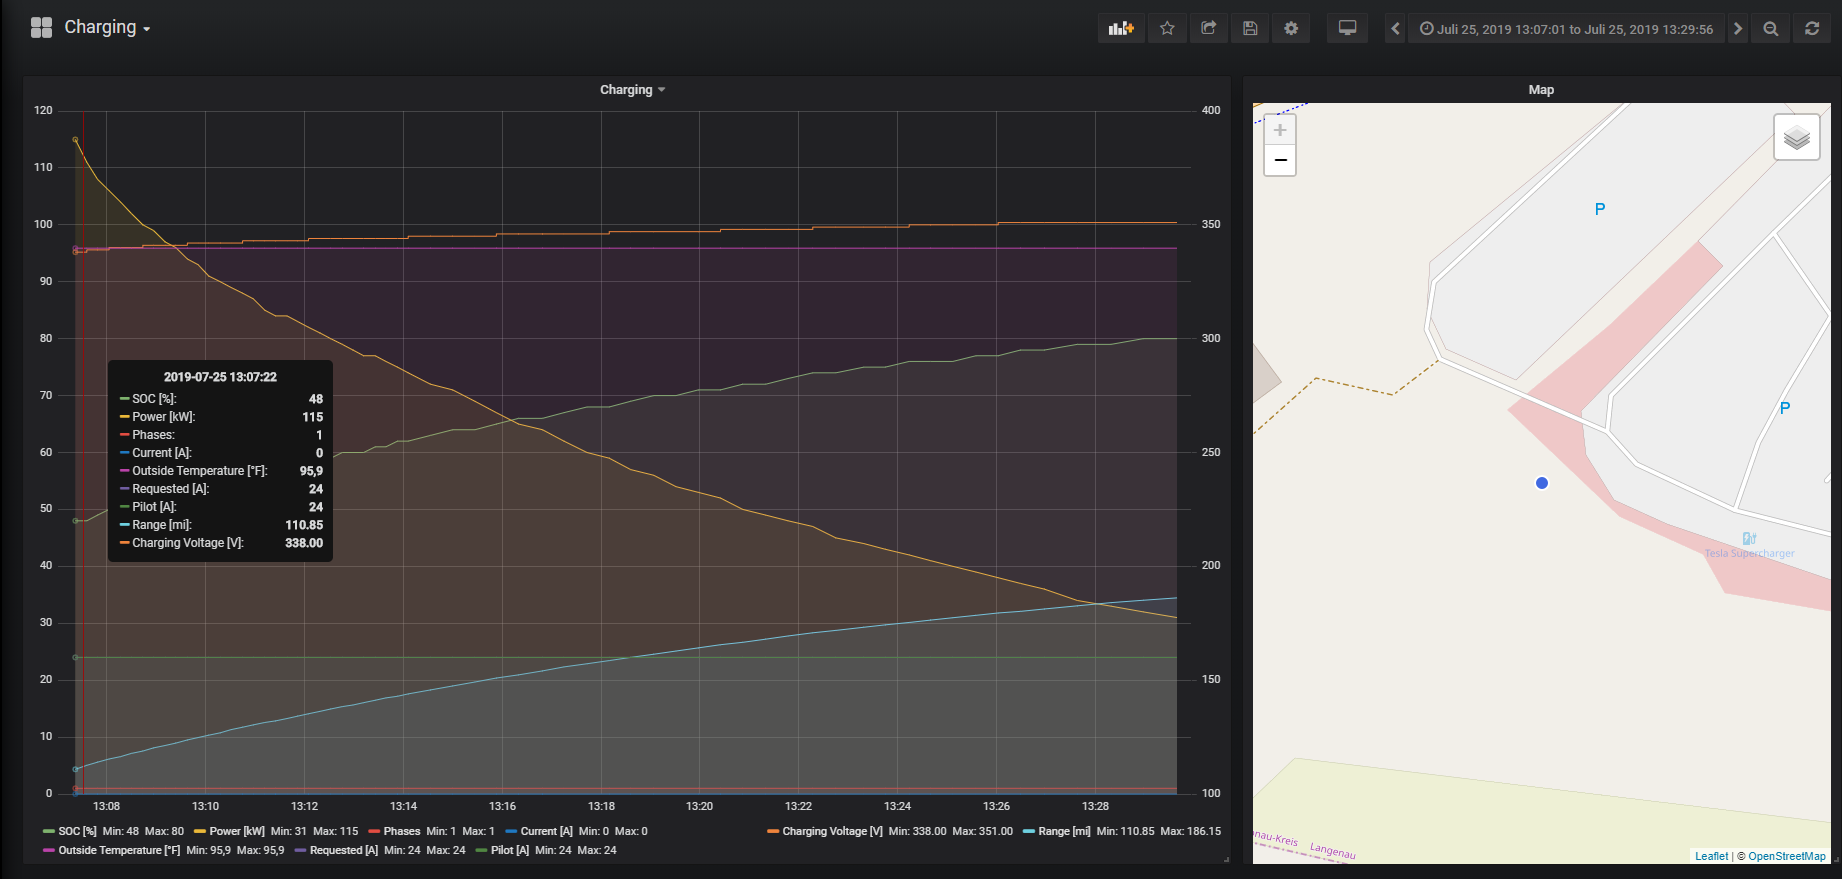1842x879 pixels.
Task: Click the SOC green color swatch in legend
Action: [49, 831]
